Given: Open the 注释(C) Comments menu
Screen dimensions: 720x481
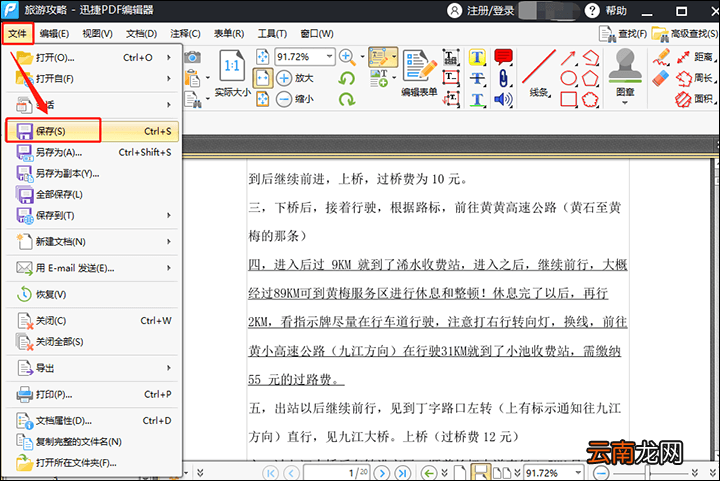Looking at the screenshot, I should coord(186,34).
